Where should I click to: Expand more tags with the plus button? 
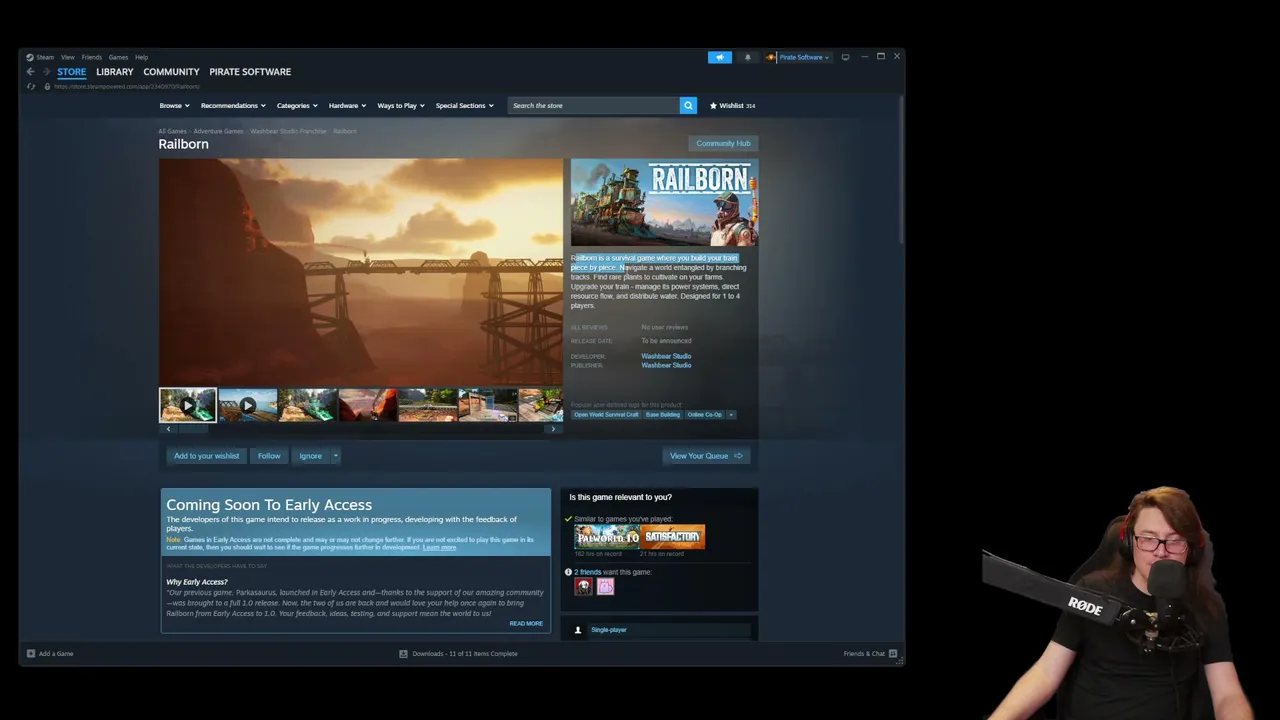[x=731, y=414]
